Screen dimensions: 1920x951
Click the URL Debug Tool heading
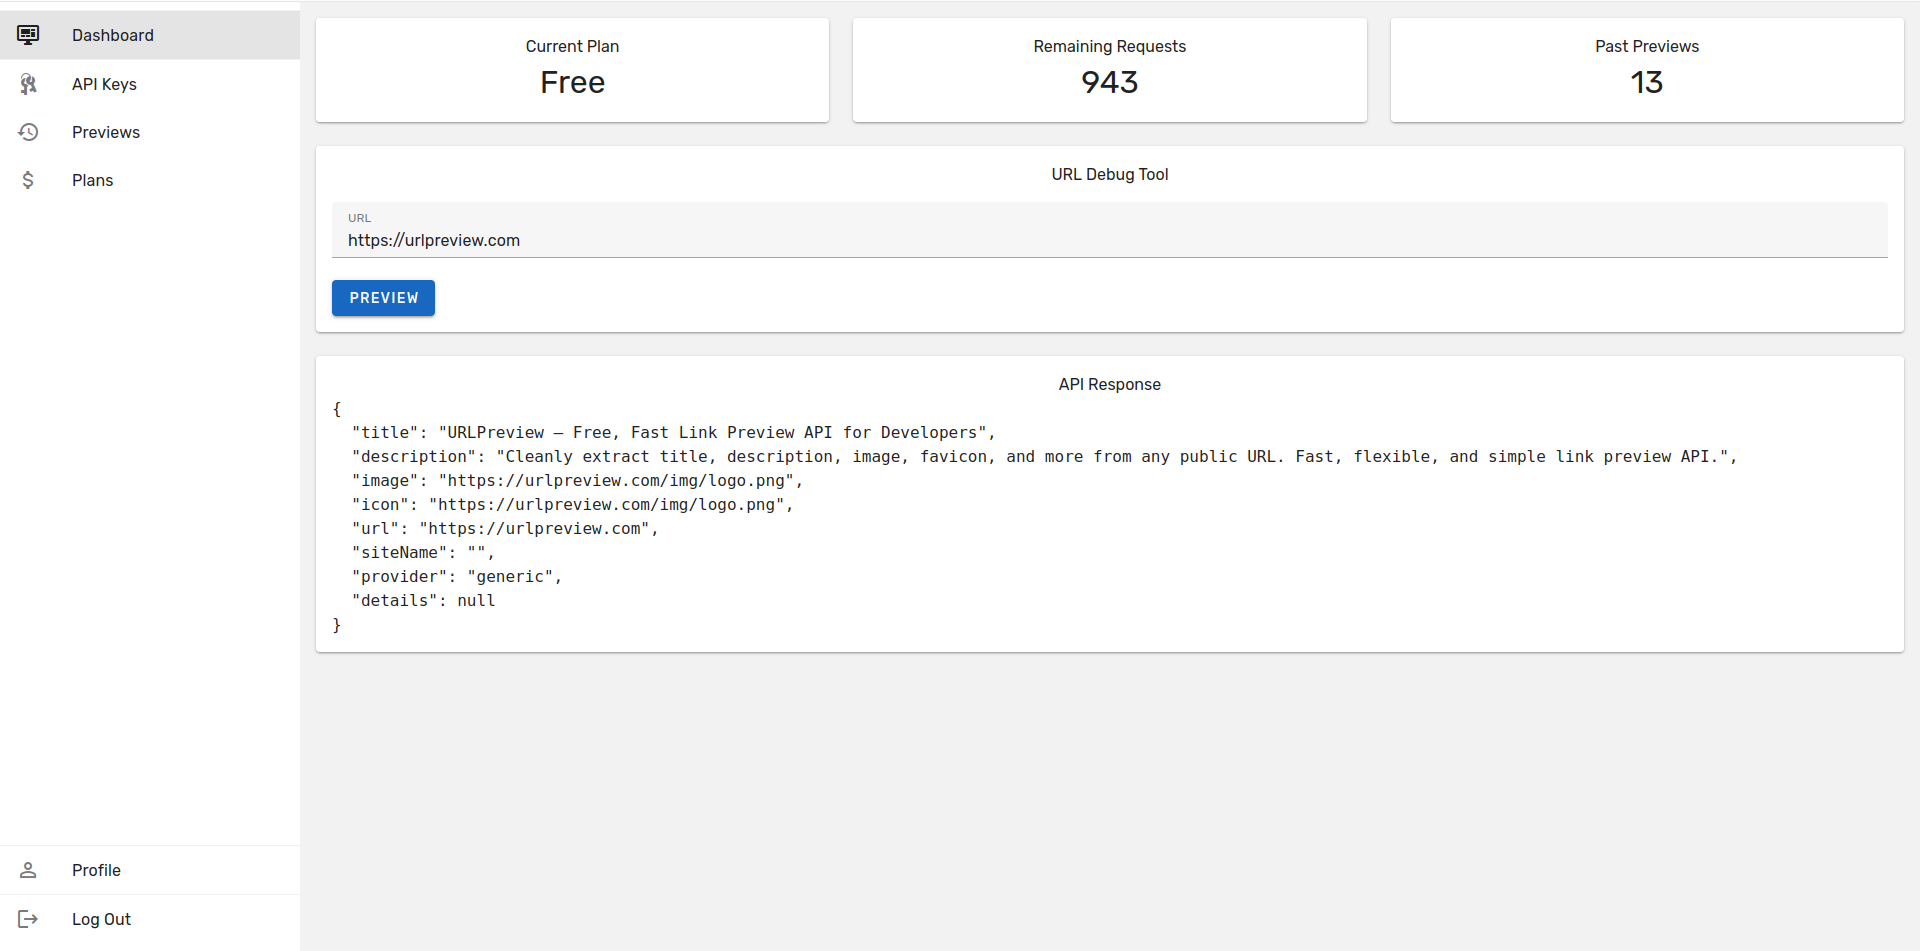click(1109, 174)
